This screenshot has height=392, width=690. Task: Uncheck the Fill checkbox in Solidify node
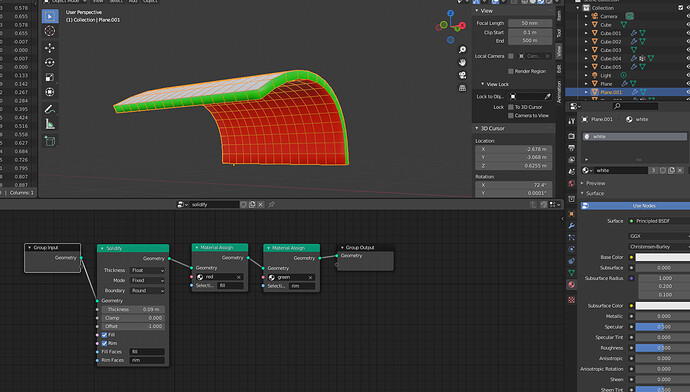[x=104, y=335]
